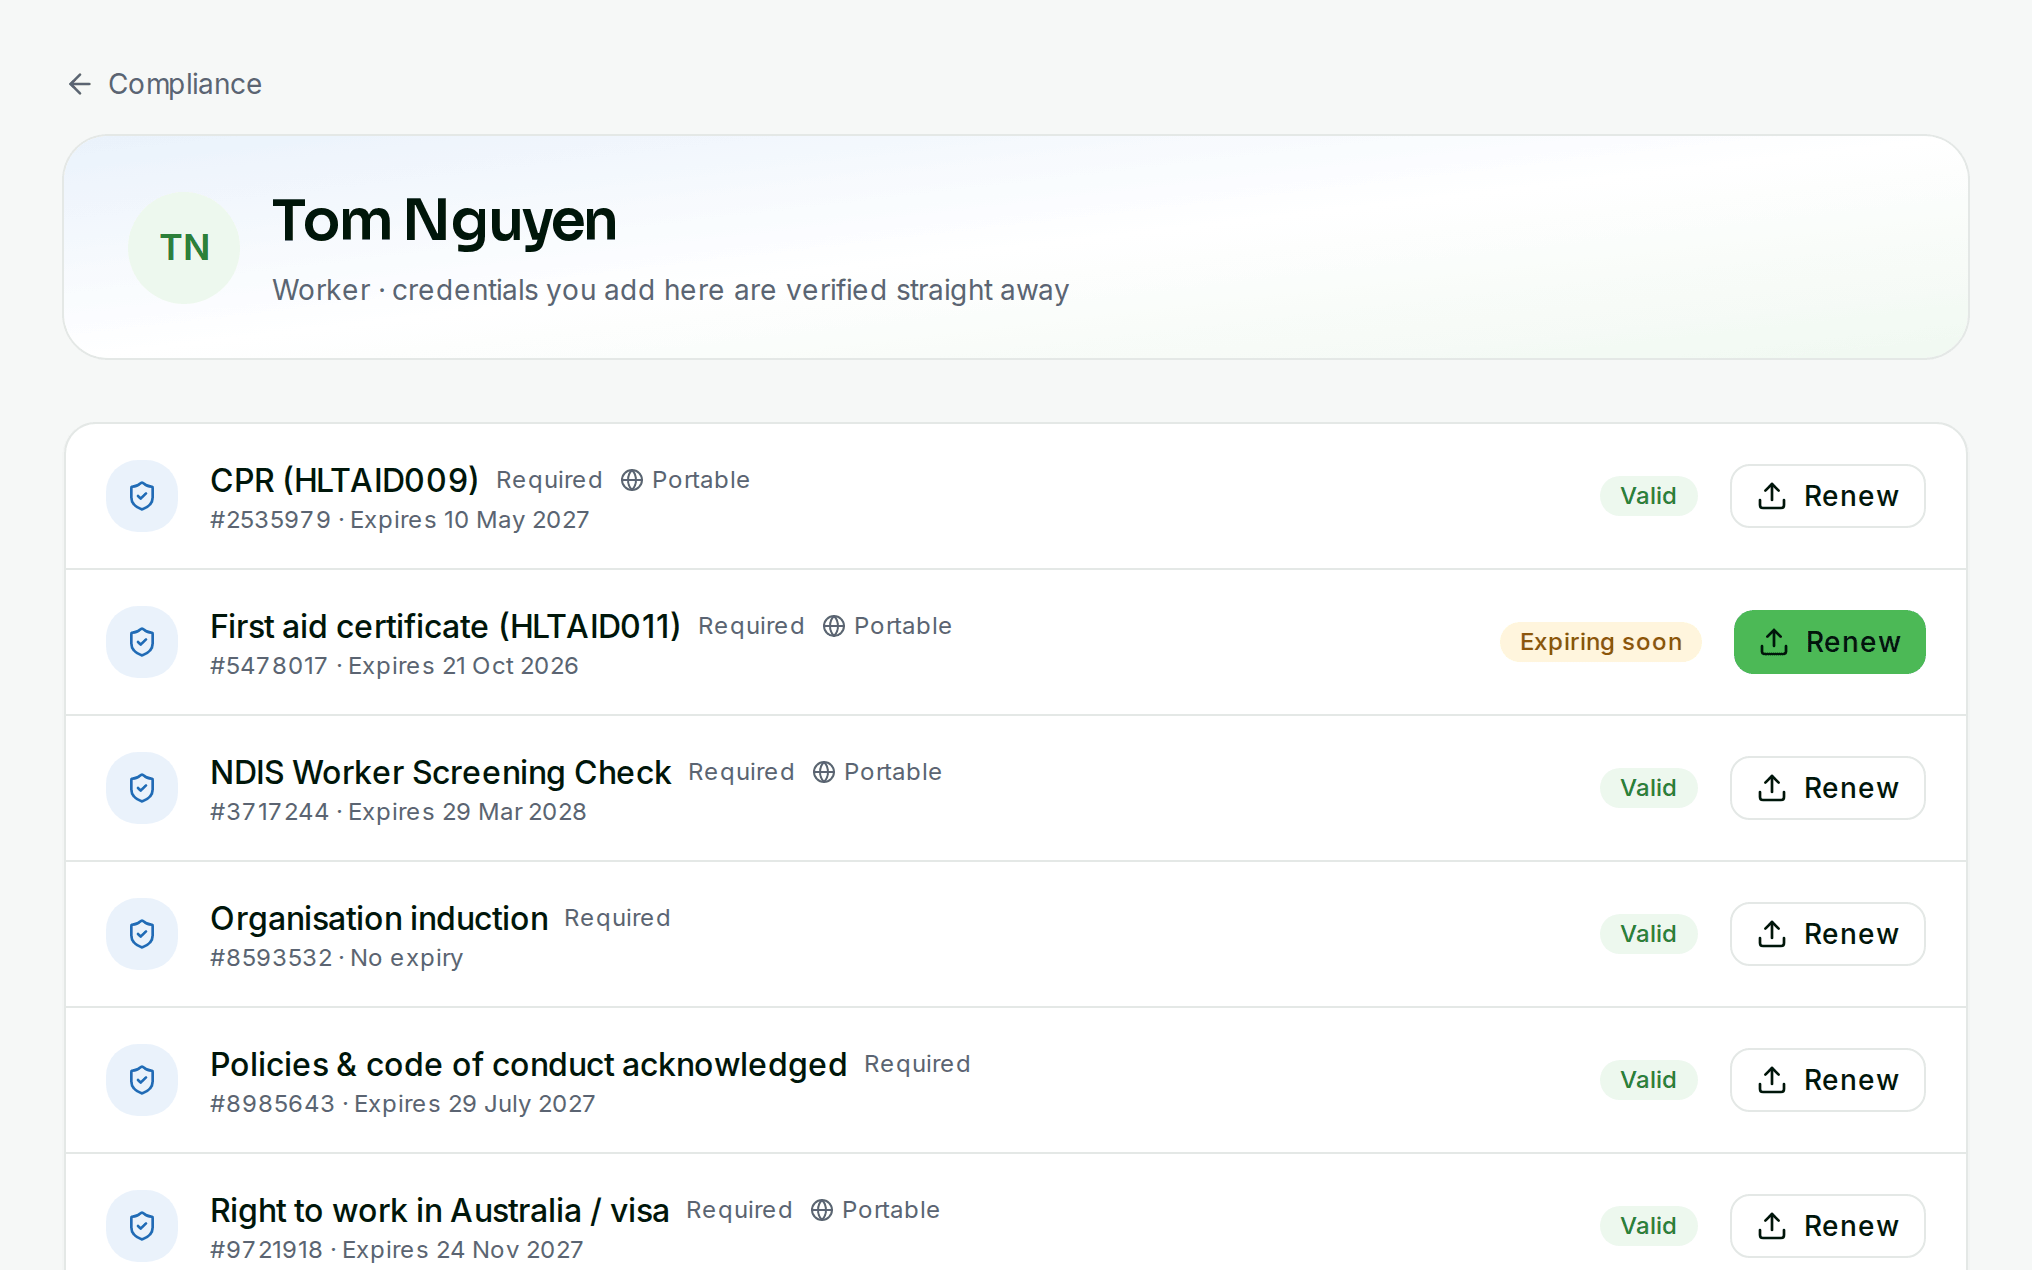Image resolution: width=2032 pixels, height=1270 pixels.
Task: Renew the NDIS Worker Screening Check
Action: click(x=1828, y=788)
